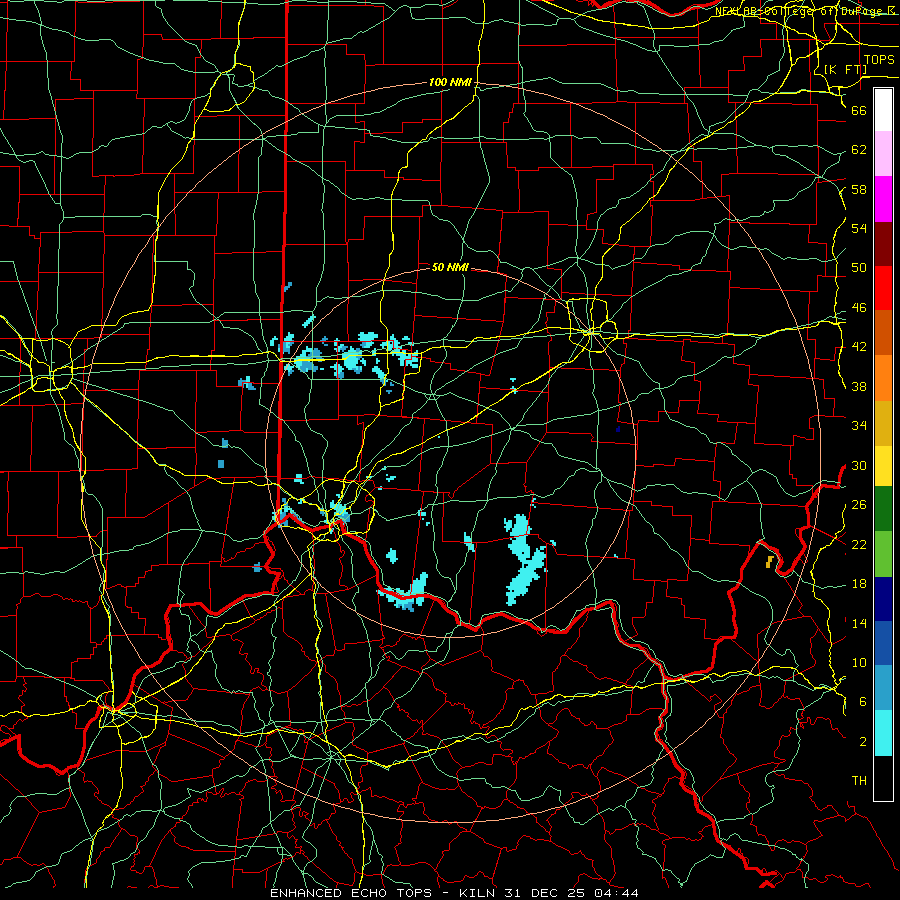Click the "100 NMI" range ring label
This screenshot has height=900, width=900.
coord(450,83)
